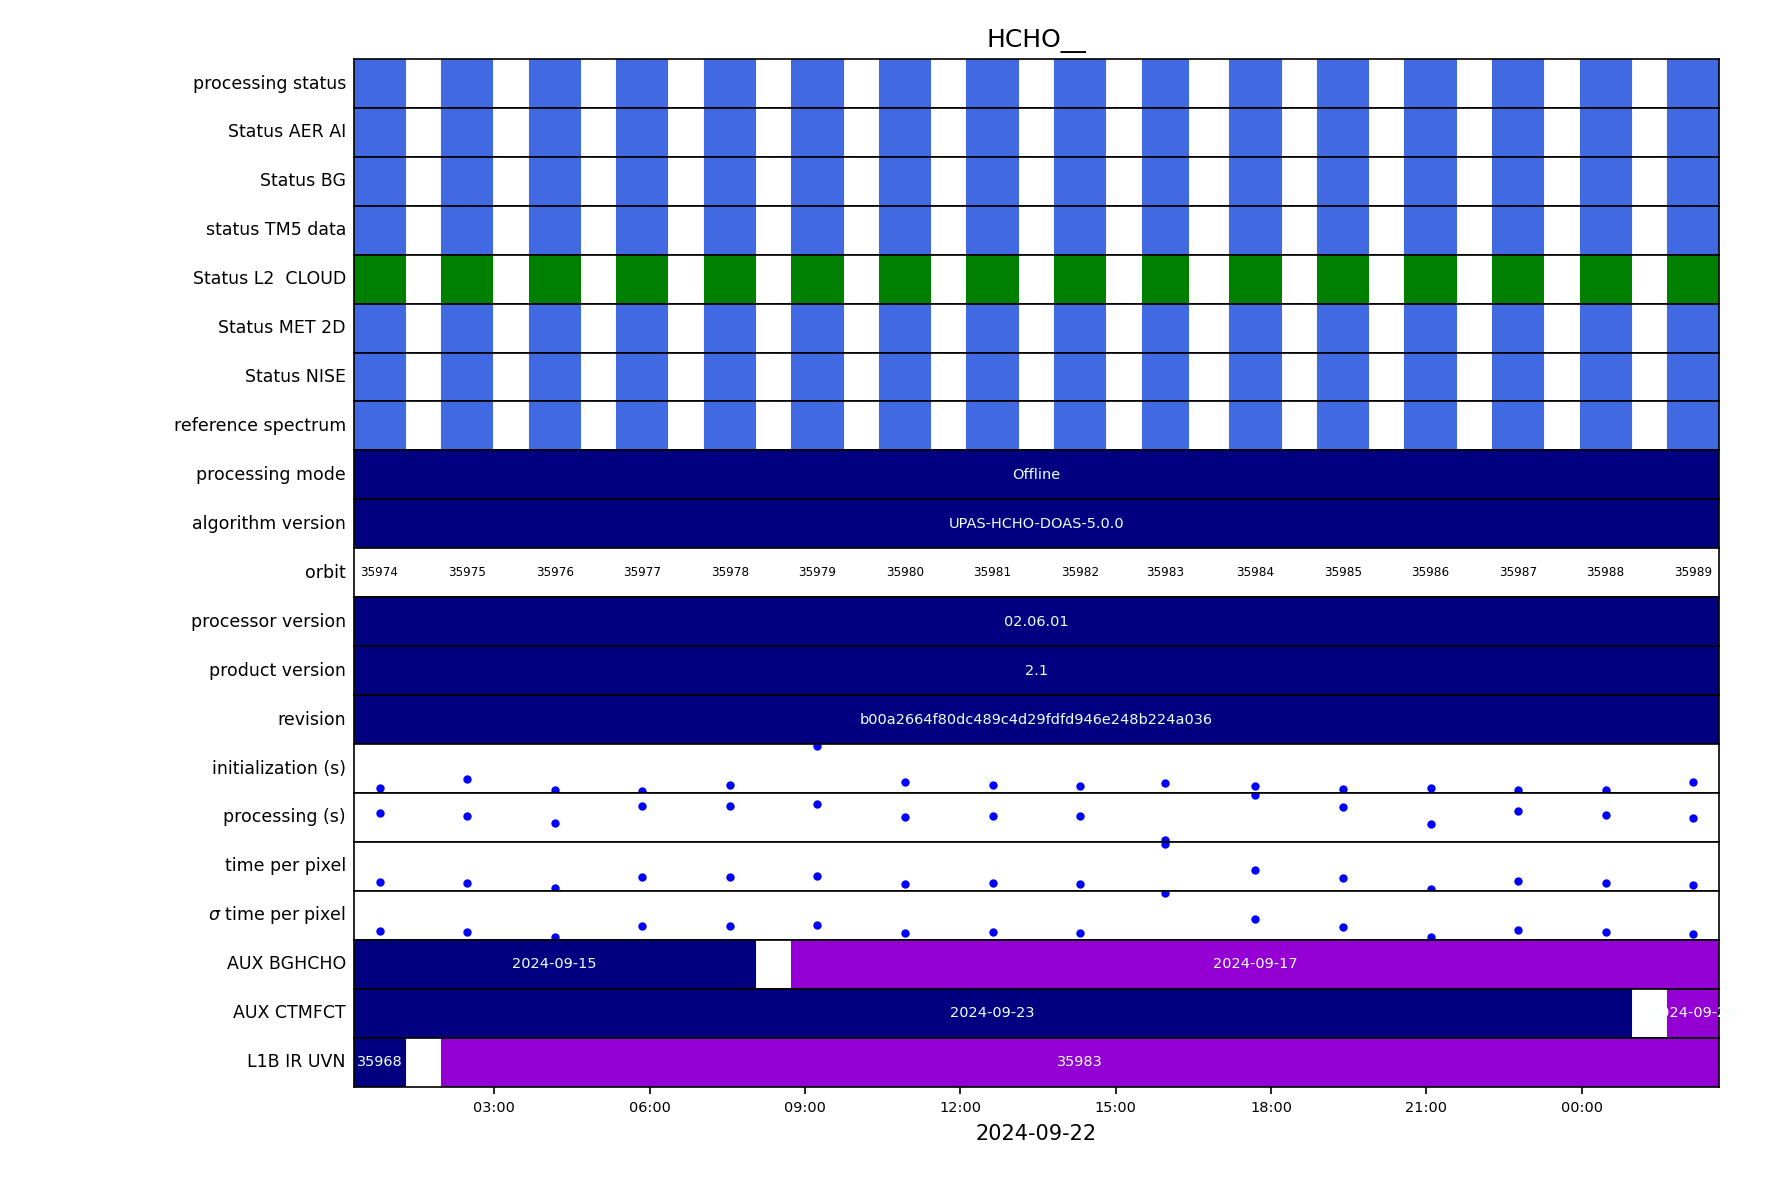
Task: Click L1B IR UVN 35968 segment
Action: 380,1062
